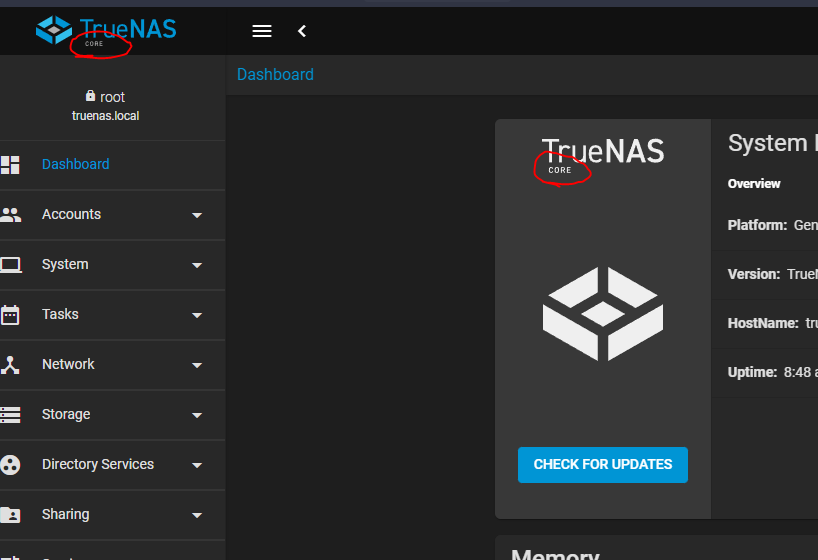Open the Dashboard menu item

pos(113,164)
